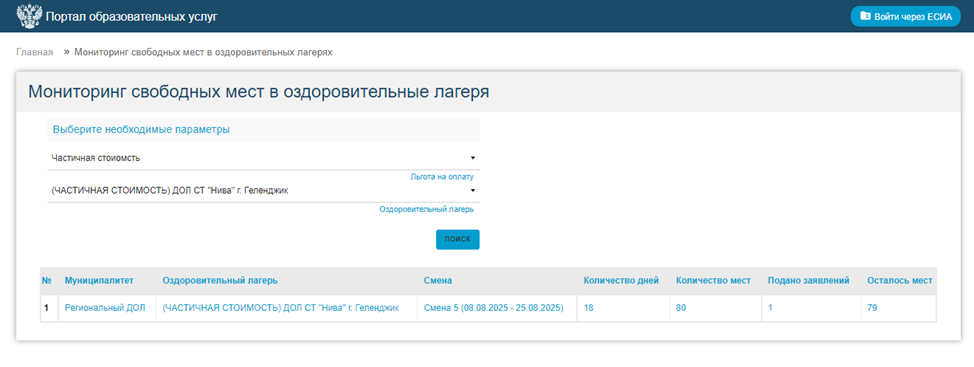Select the 18 days cell
The image size is (974, 367).
(x=624, y=308)
